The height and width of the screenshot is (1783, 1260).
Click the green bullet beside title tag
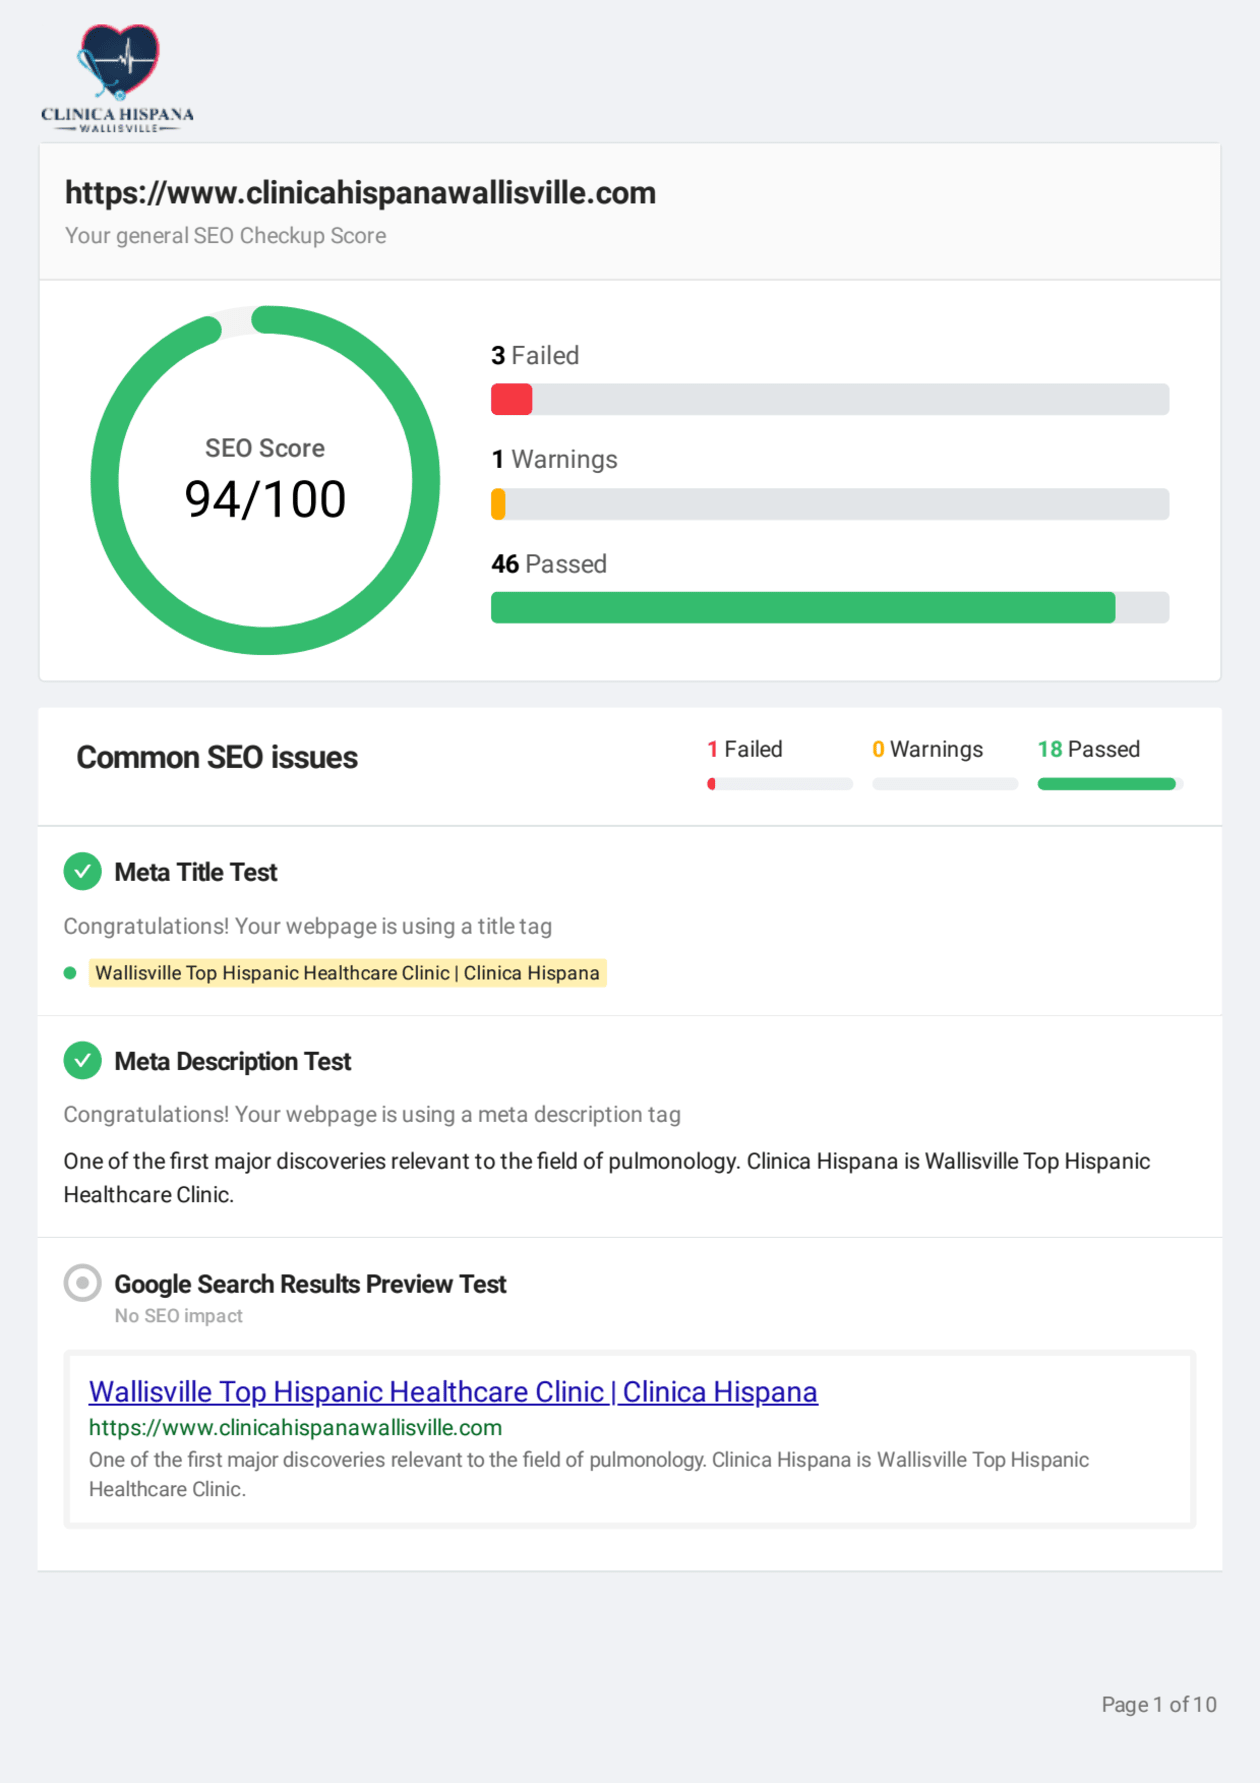click(x=70, y=973)
